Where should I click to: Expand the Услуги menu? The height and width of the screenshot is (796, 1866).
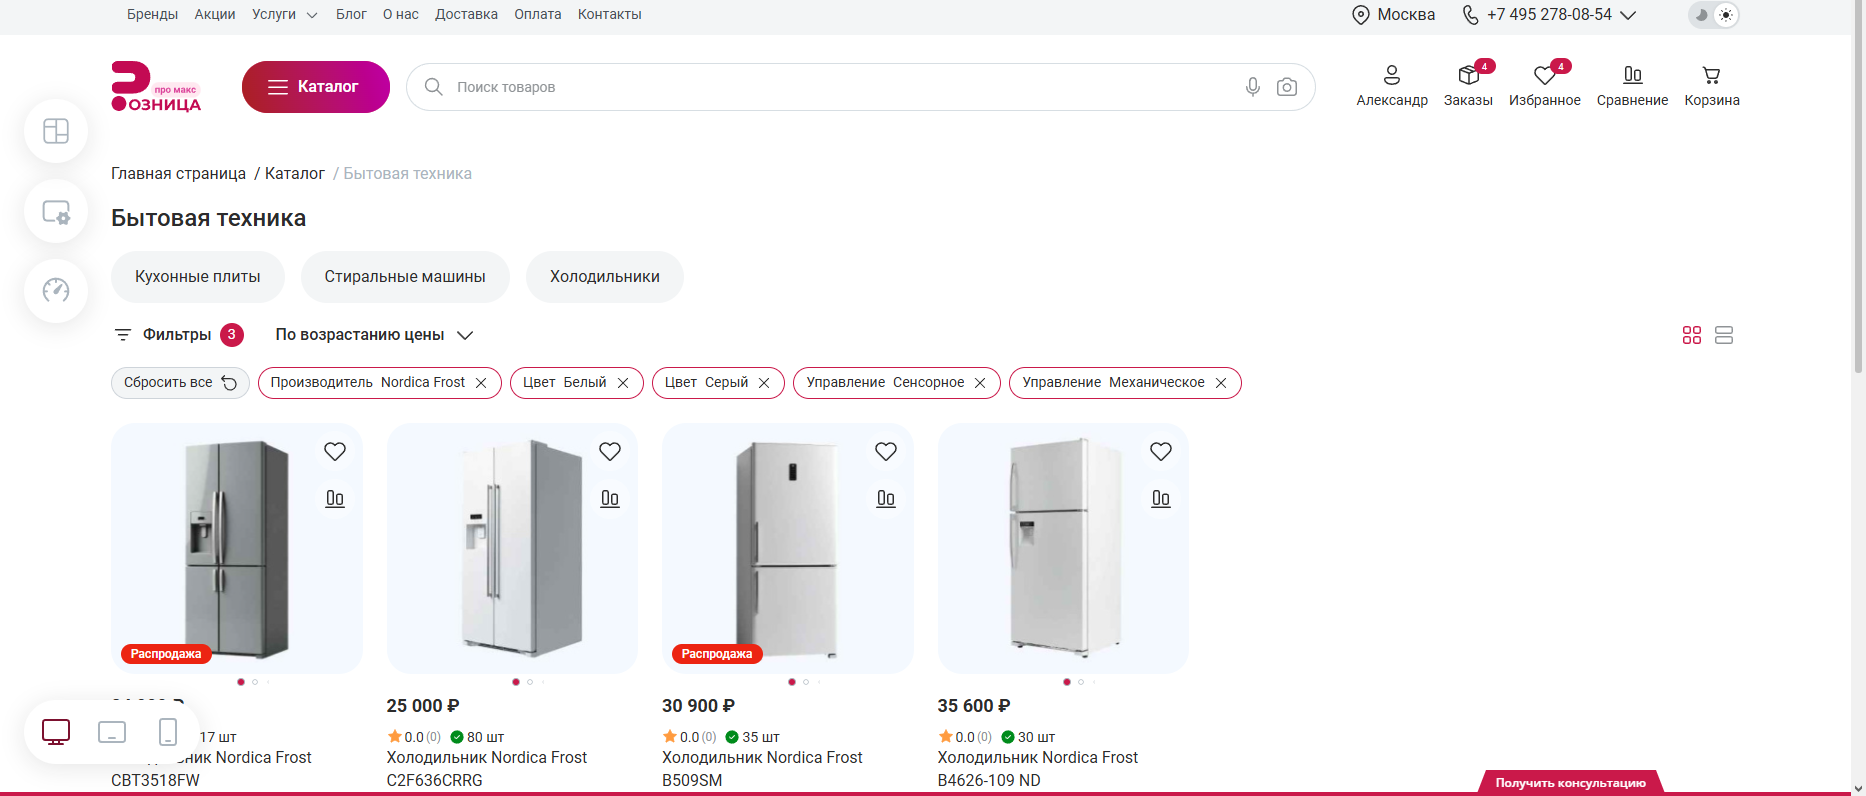coord(285,15)
